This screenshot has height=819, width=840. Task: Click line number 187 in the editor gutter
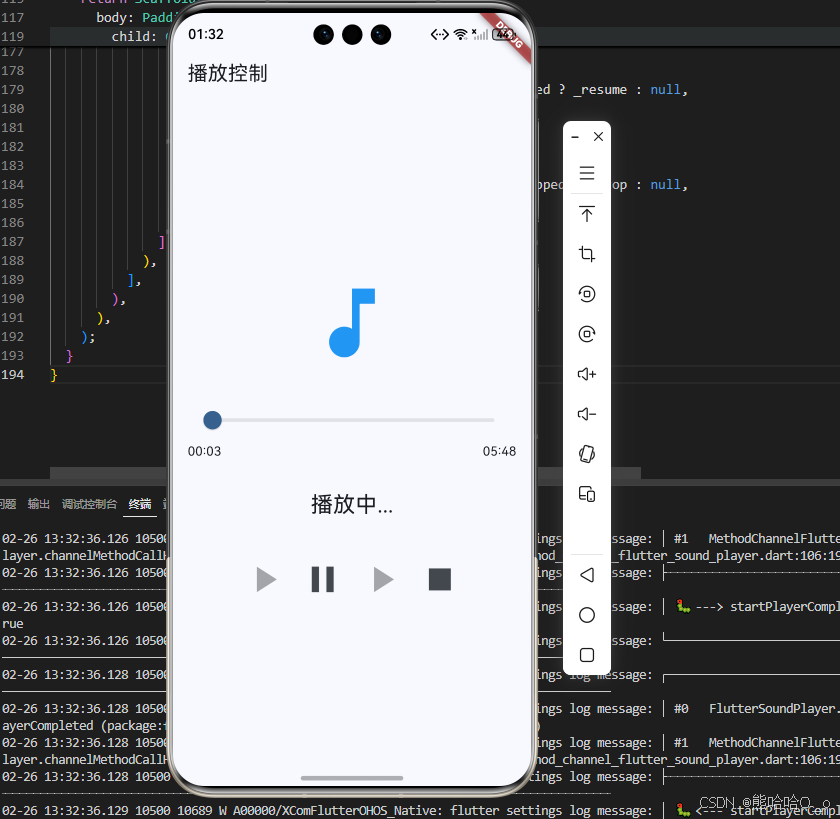click(x=12, y=242)
